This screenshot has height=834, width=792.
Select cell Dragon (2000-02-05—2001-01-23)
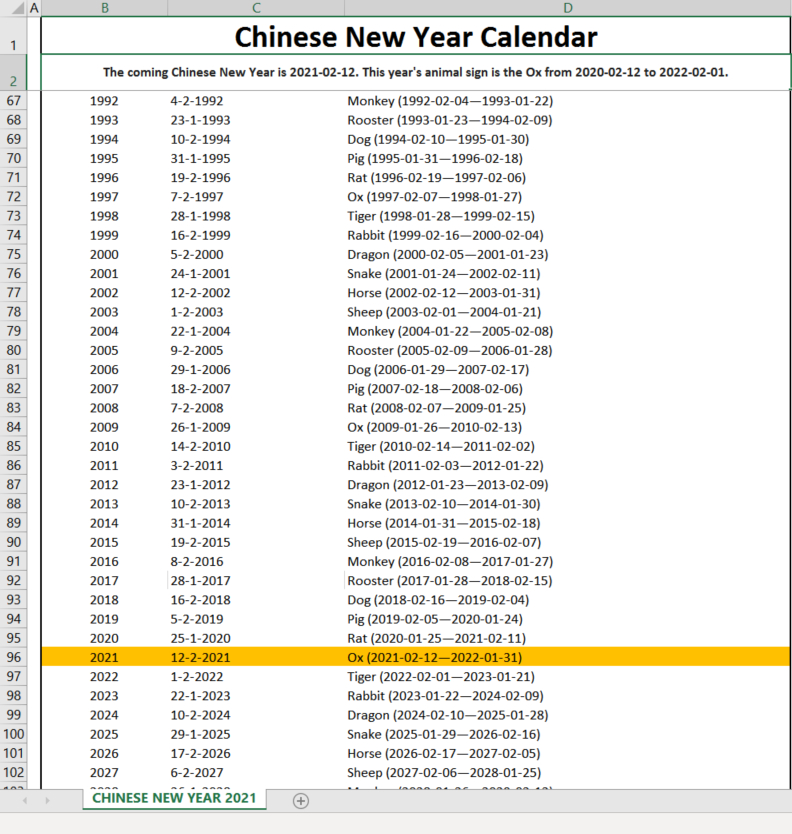point(568,254)
